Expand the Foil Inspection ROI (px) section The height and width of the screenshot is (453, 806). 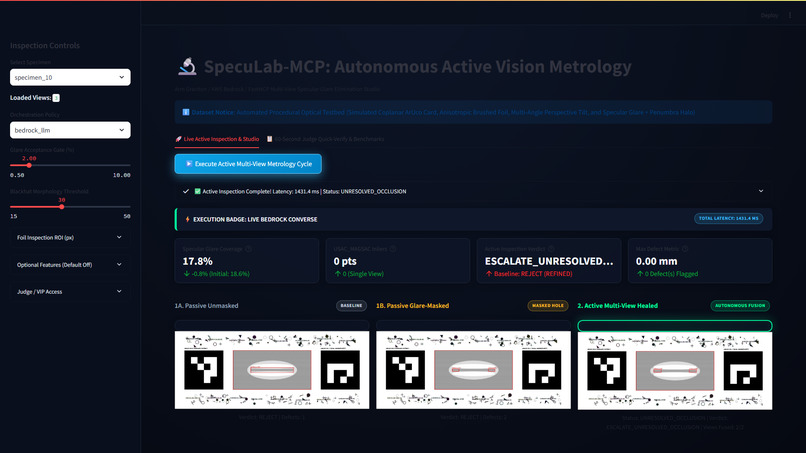tap(70, 238)
